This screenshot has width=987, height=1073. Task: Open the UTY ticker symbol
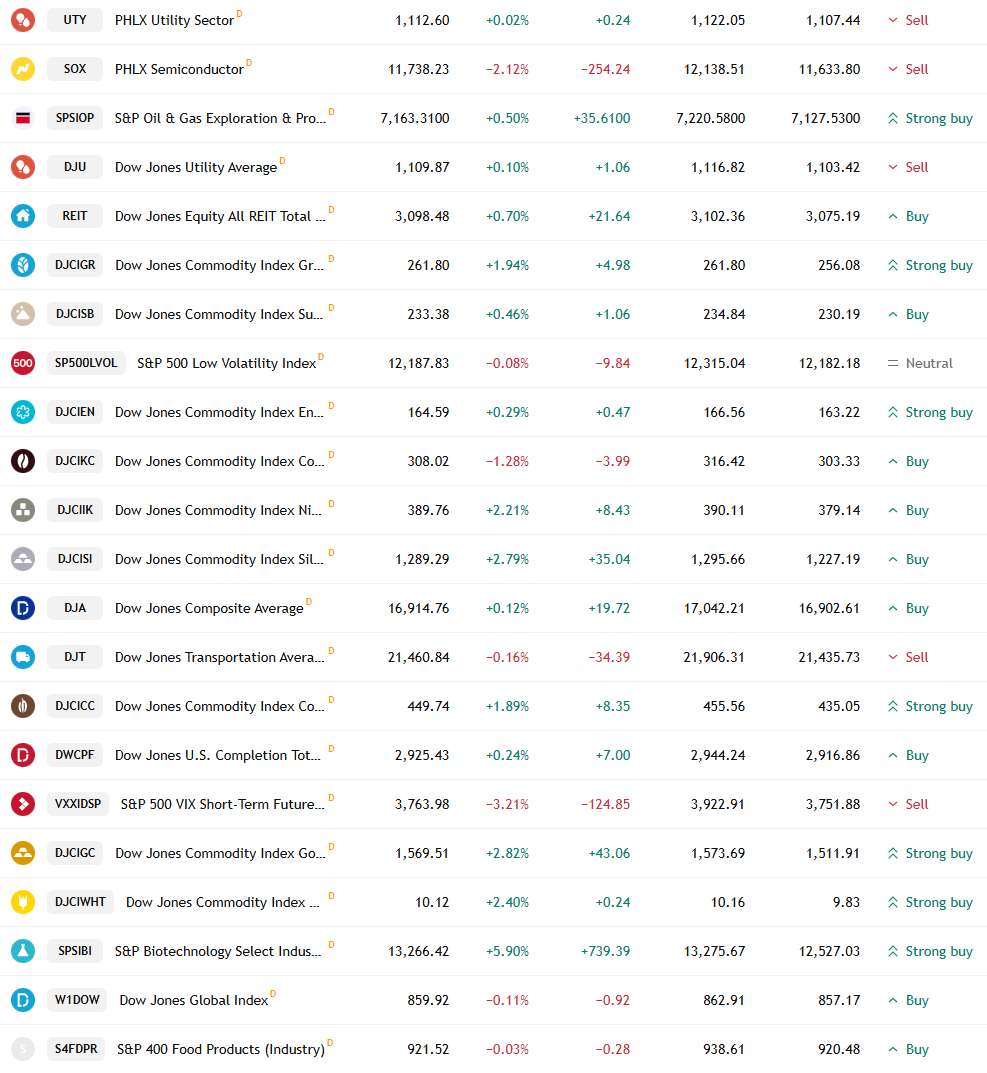(x=75, y=20)
